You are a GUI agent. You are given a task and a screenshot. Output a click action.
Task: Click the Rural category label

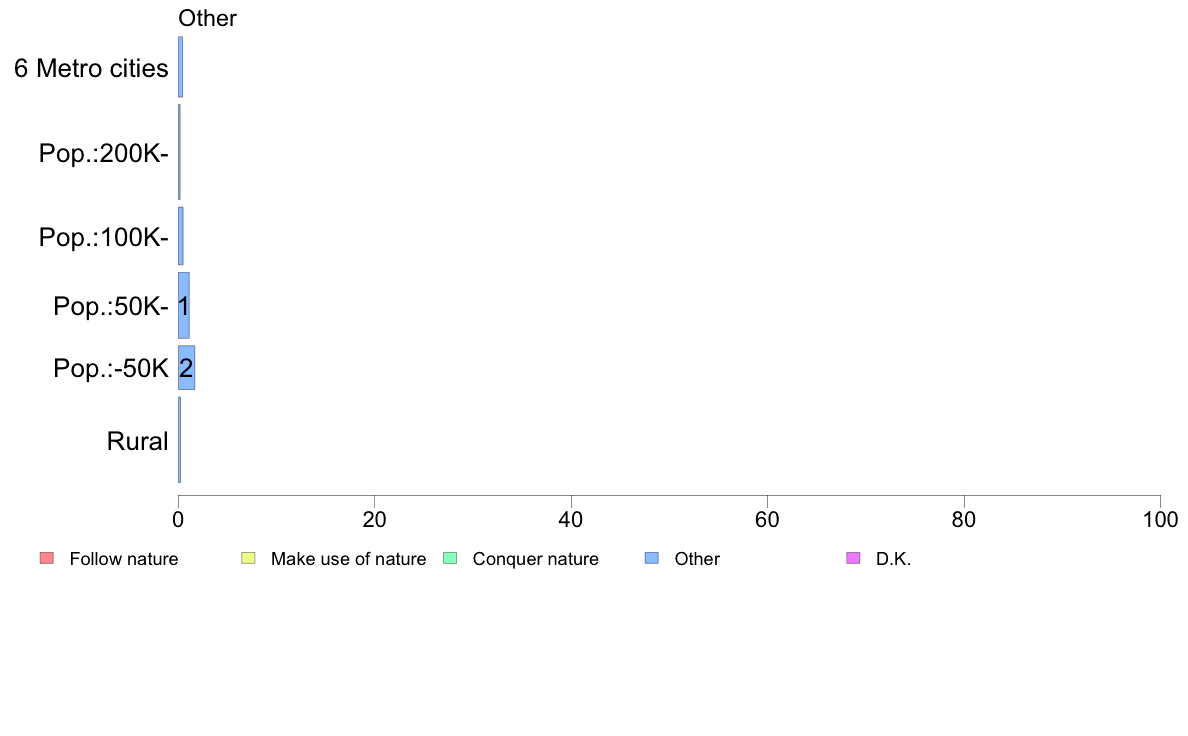tap(137, 441)
